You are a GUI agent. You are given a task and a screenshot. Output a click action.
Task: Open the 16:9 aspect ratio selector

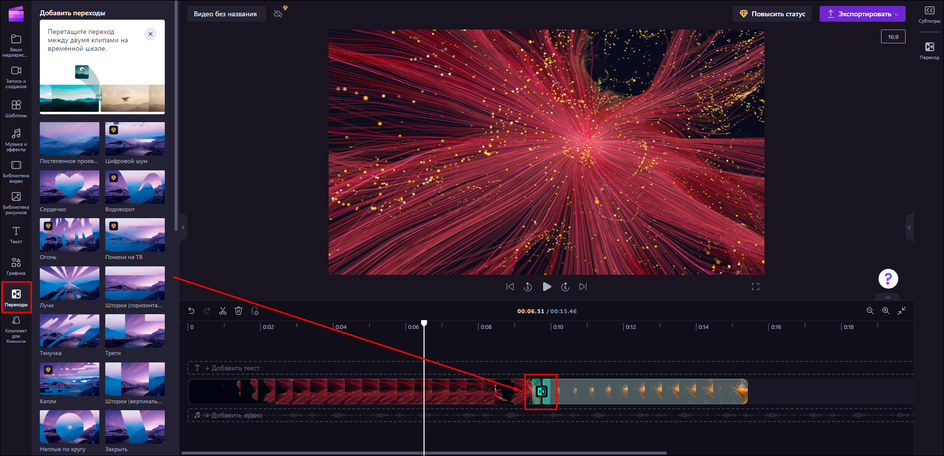[x=892, y=37]
